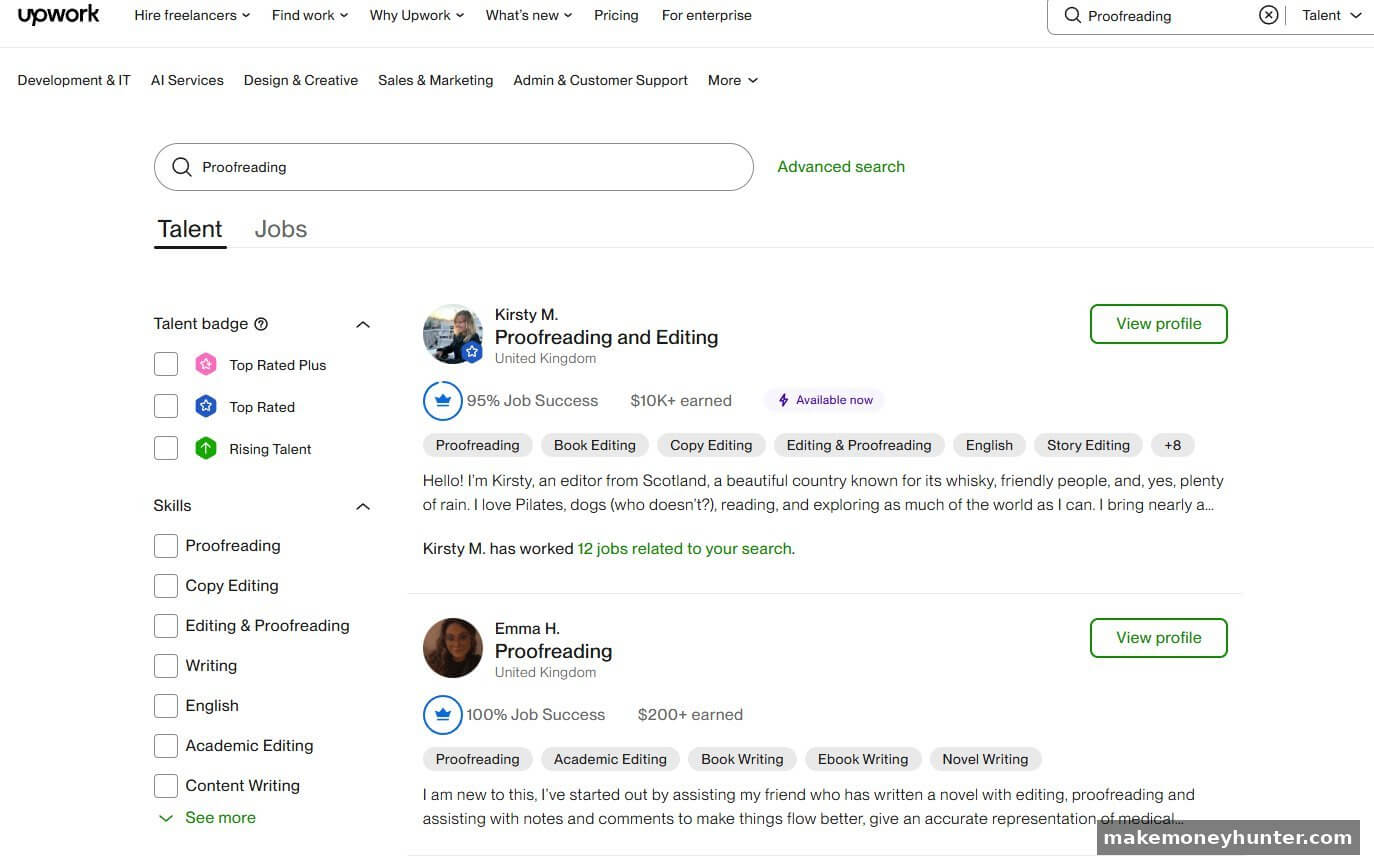Go to Admin & Customer Support category
This screenshot has height=865, width=1374.
click(601, 80)
